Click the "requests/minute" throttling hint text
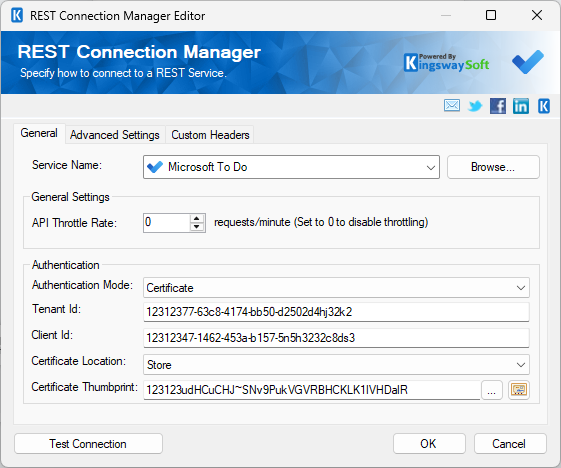This screenshot has height=468, width=561. (x=321, y=222)
